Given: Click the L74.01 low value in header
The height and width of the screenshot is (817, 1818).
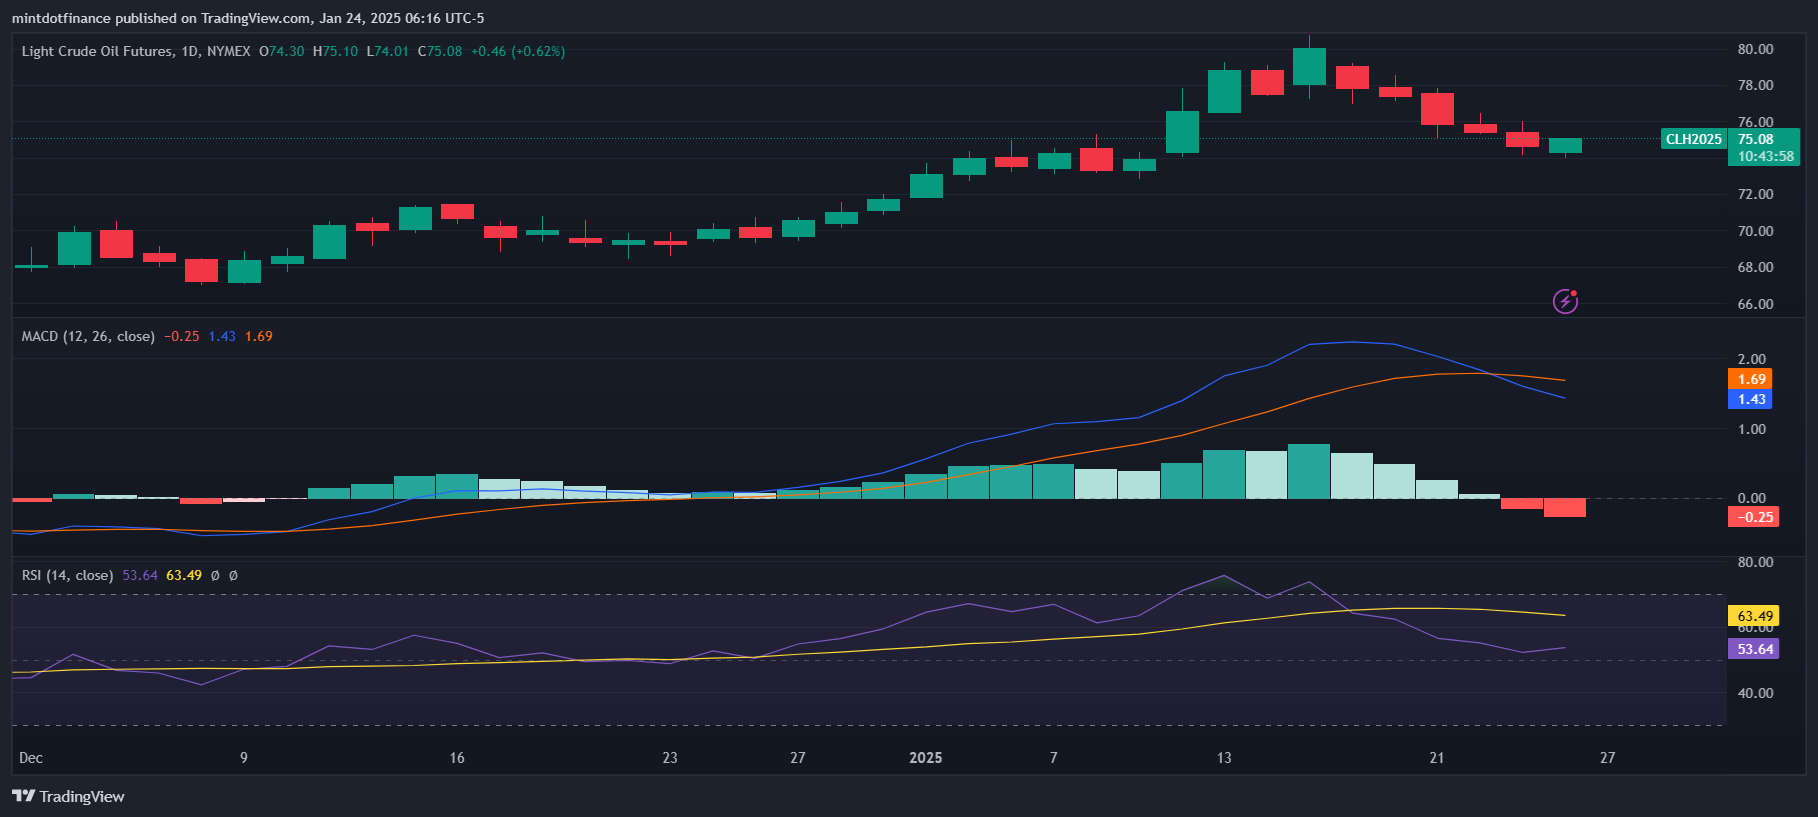Looking at the screenshot, I should [388, 51].
